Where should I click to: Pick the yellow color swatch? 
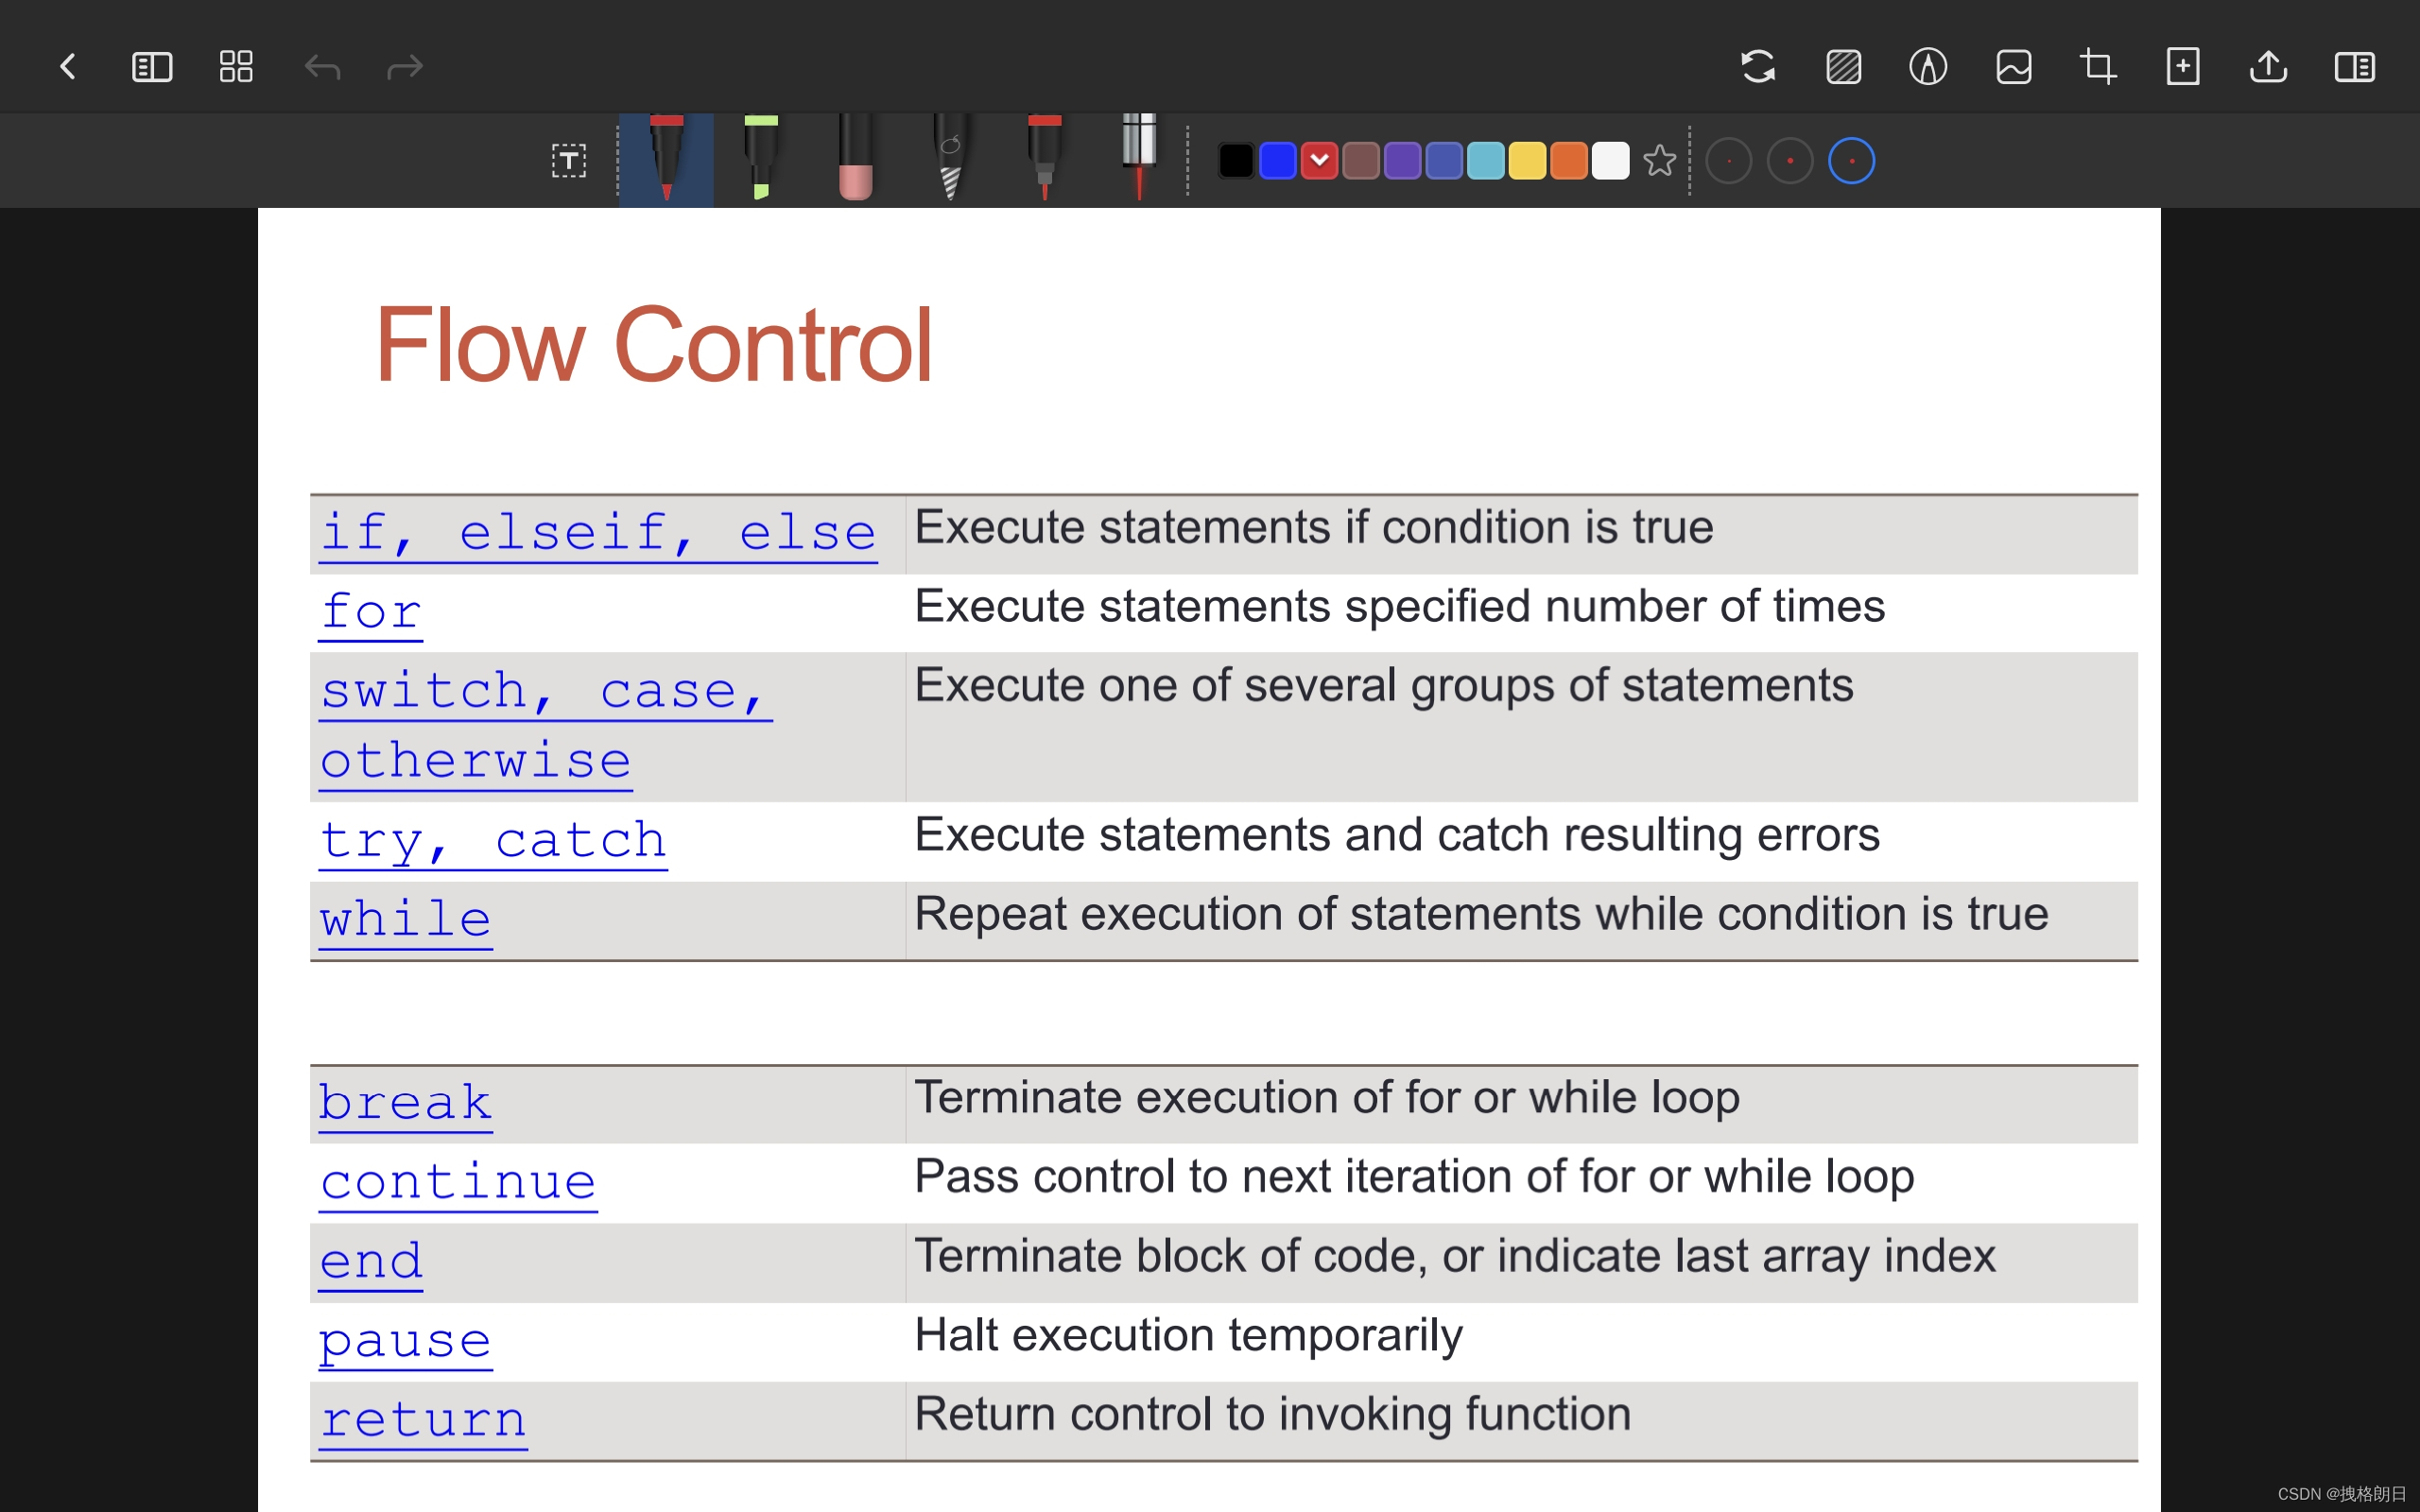click(x=1526, y=161)
